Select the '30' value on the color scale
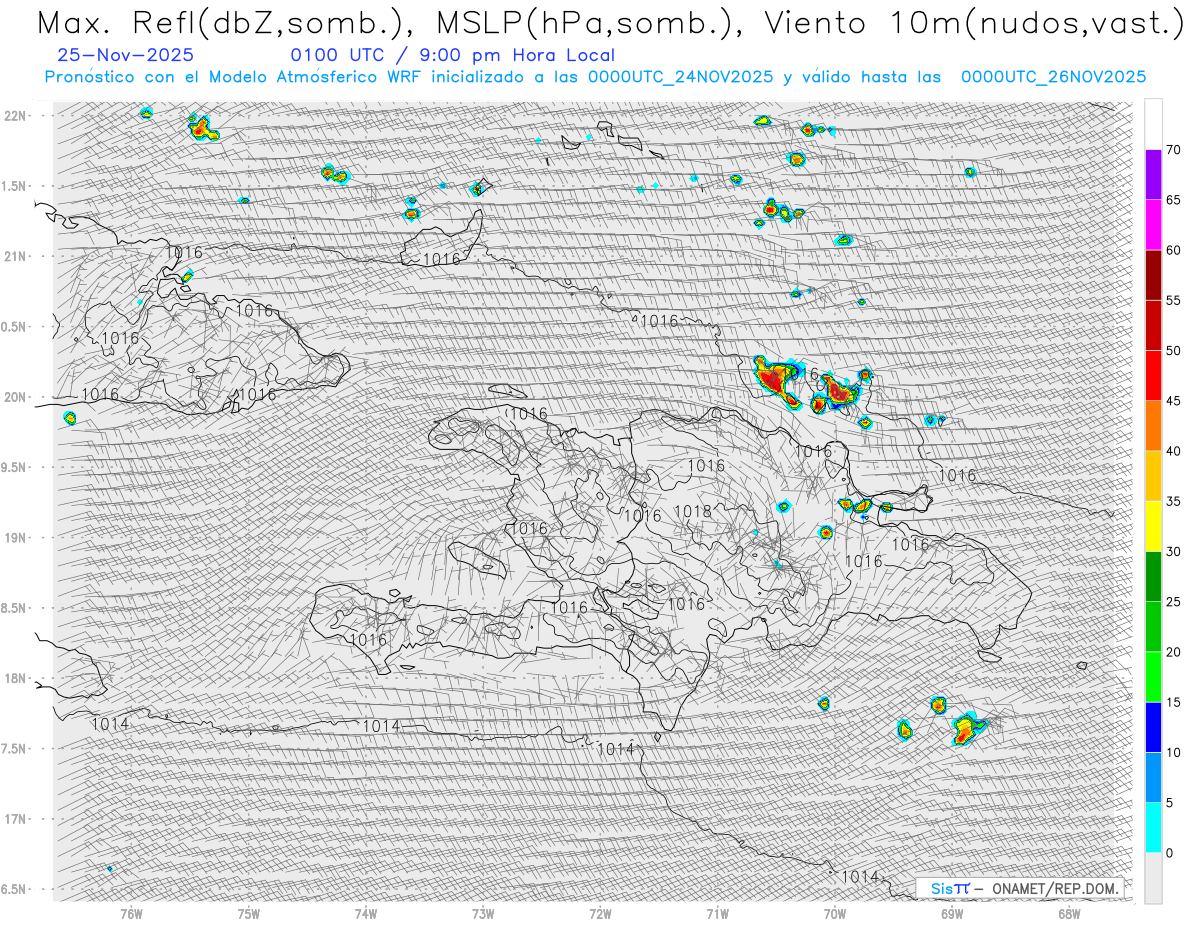The height and width of the screenshot is (927, 1200). click(x=1173, y=551)
